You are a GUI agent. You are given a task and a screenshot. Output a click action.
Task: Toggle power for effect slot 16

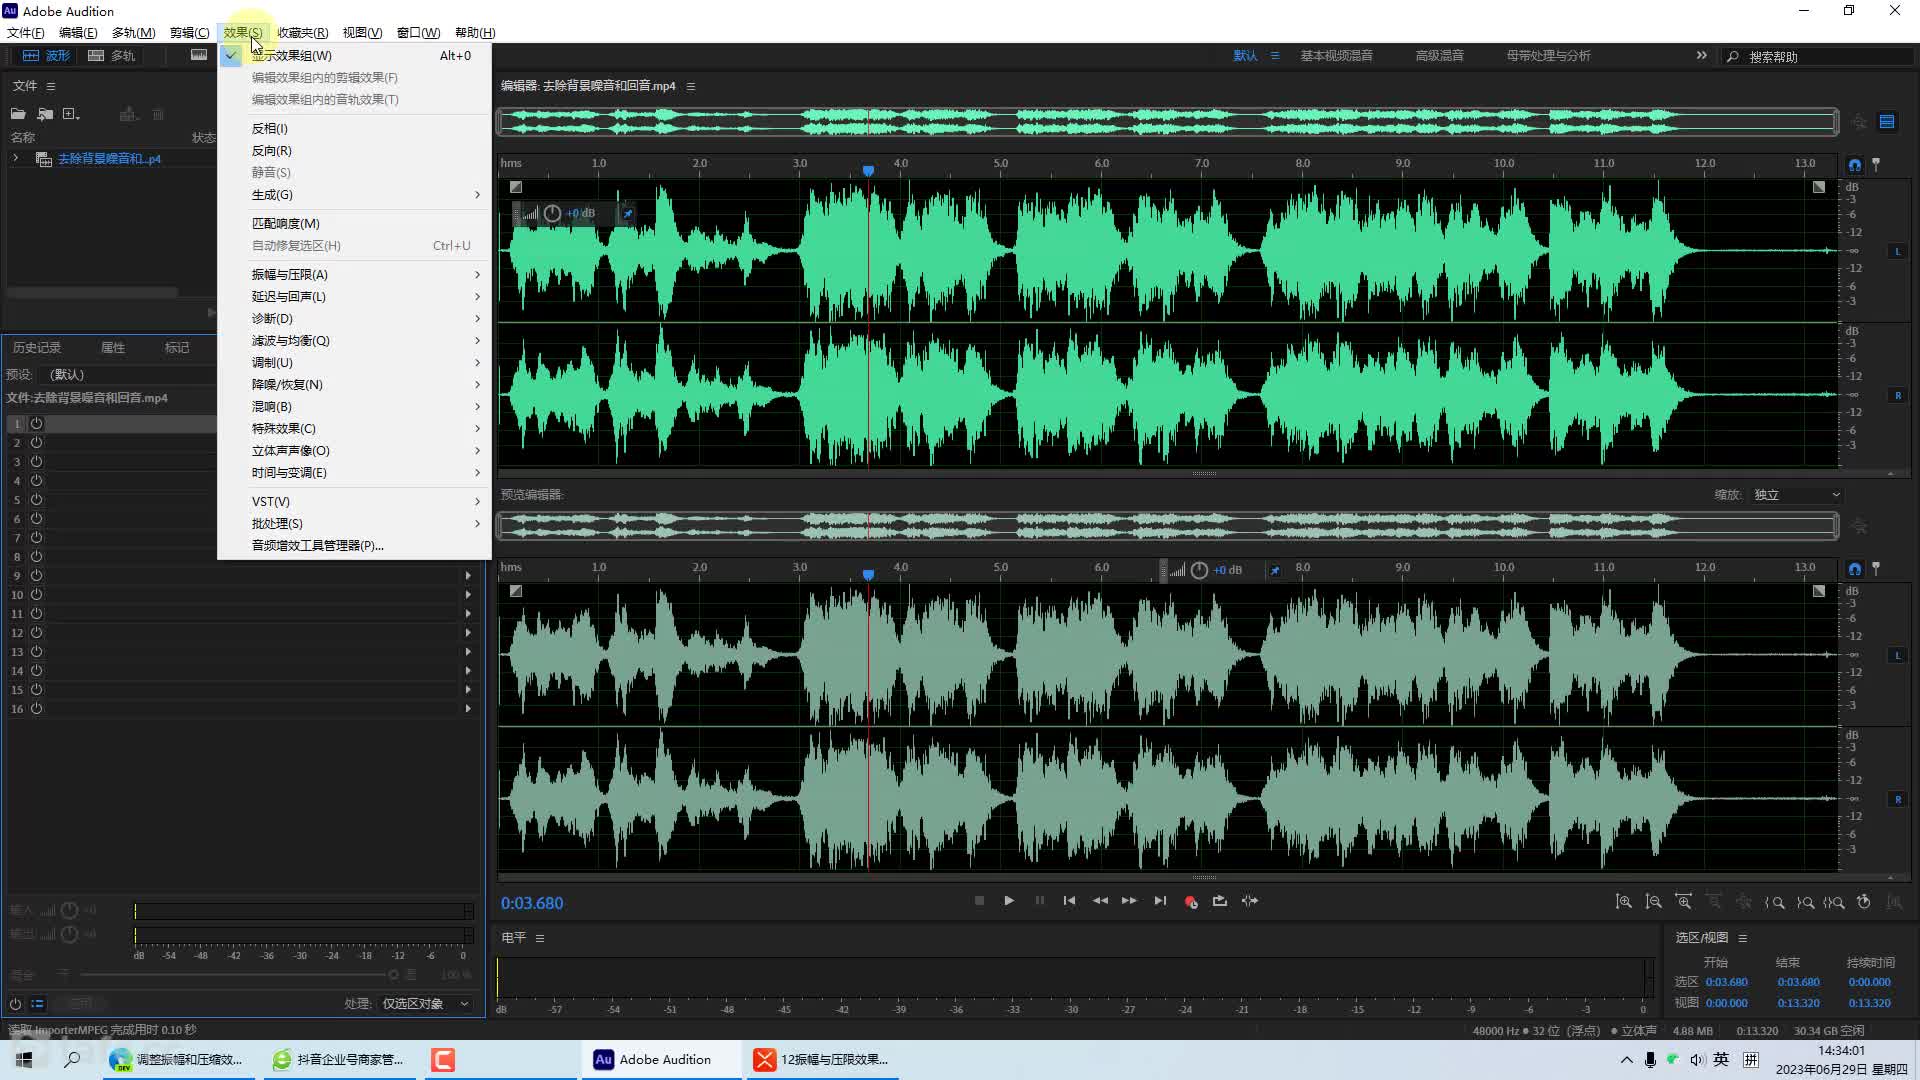36,709
